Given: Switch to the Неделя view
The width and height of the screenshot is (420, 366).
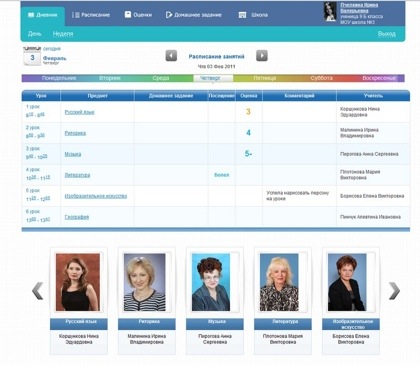Looking at the screenshot, I should 63,34.
